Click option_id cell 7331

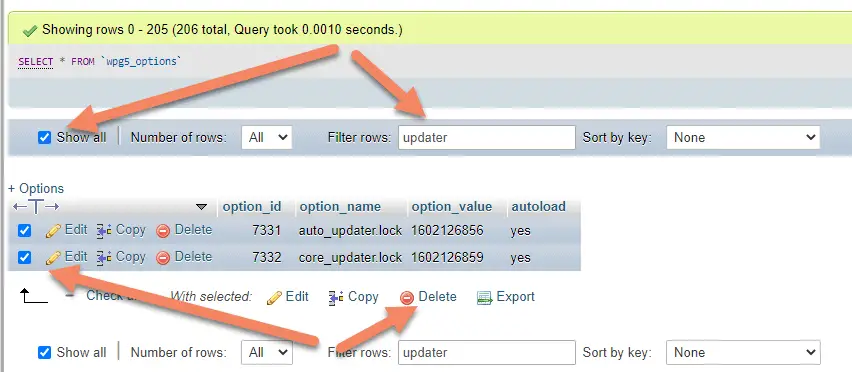[x=267, y=231]
